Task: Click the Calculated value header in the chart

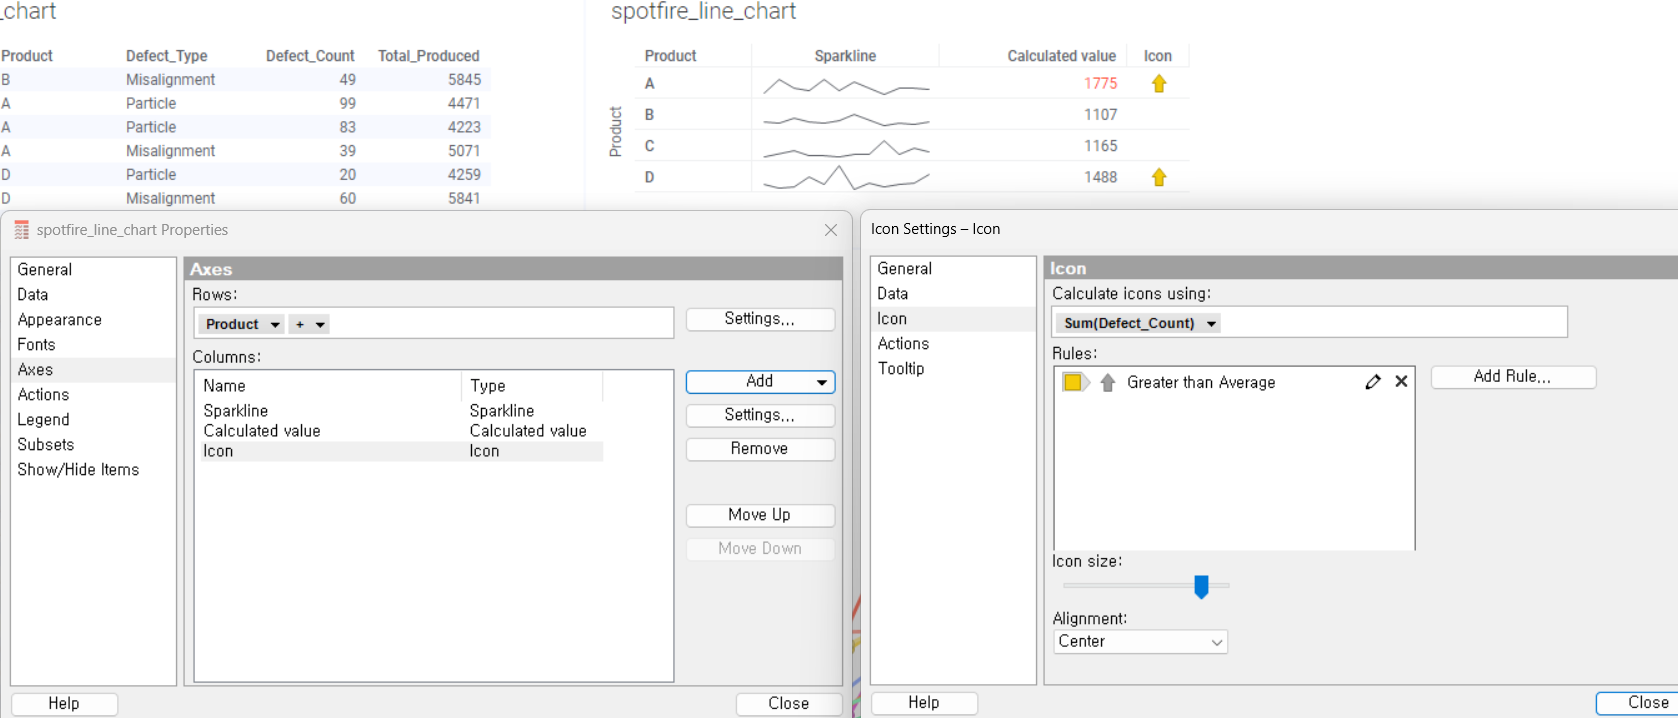Action: pyautogui.click(x=1061, y=56)
